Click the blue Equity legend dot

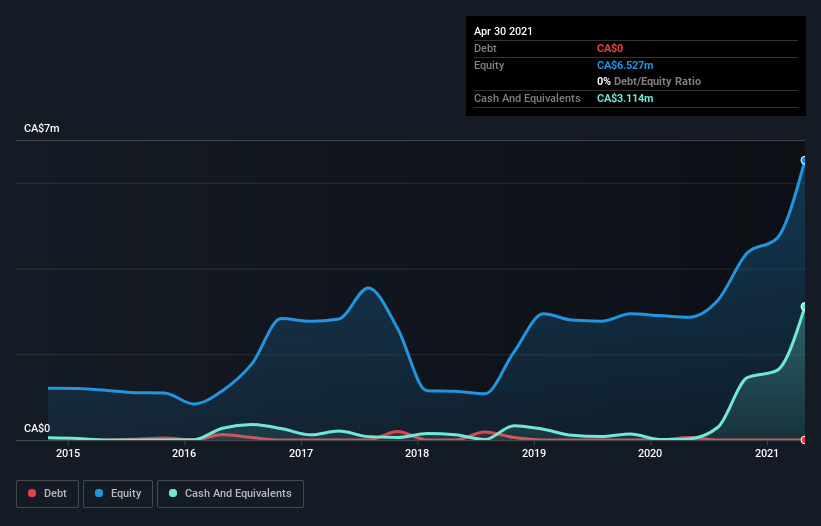[x=99, y=493]
